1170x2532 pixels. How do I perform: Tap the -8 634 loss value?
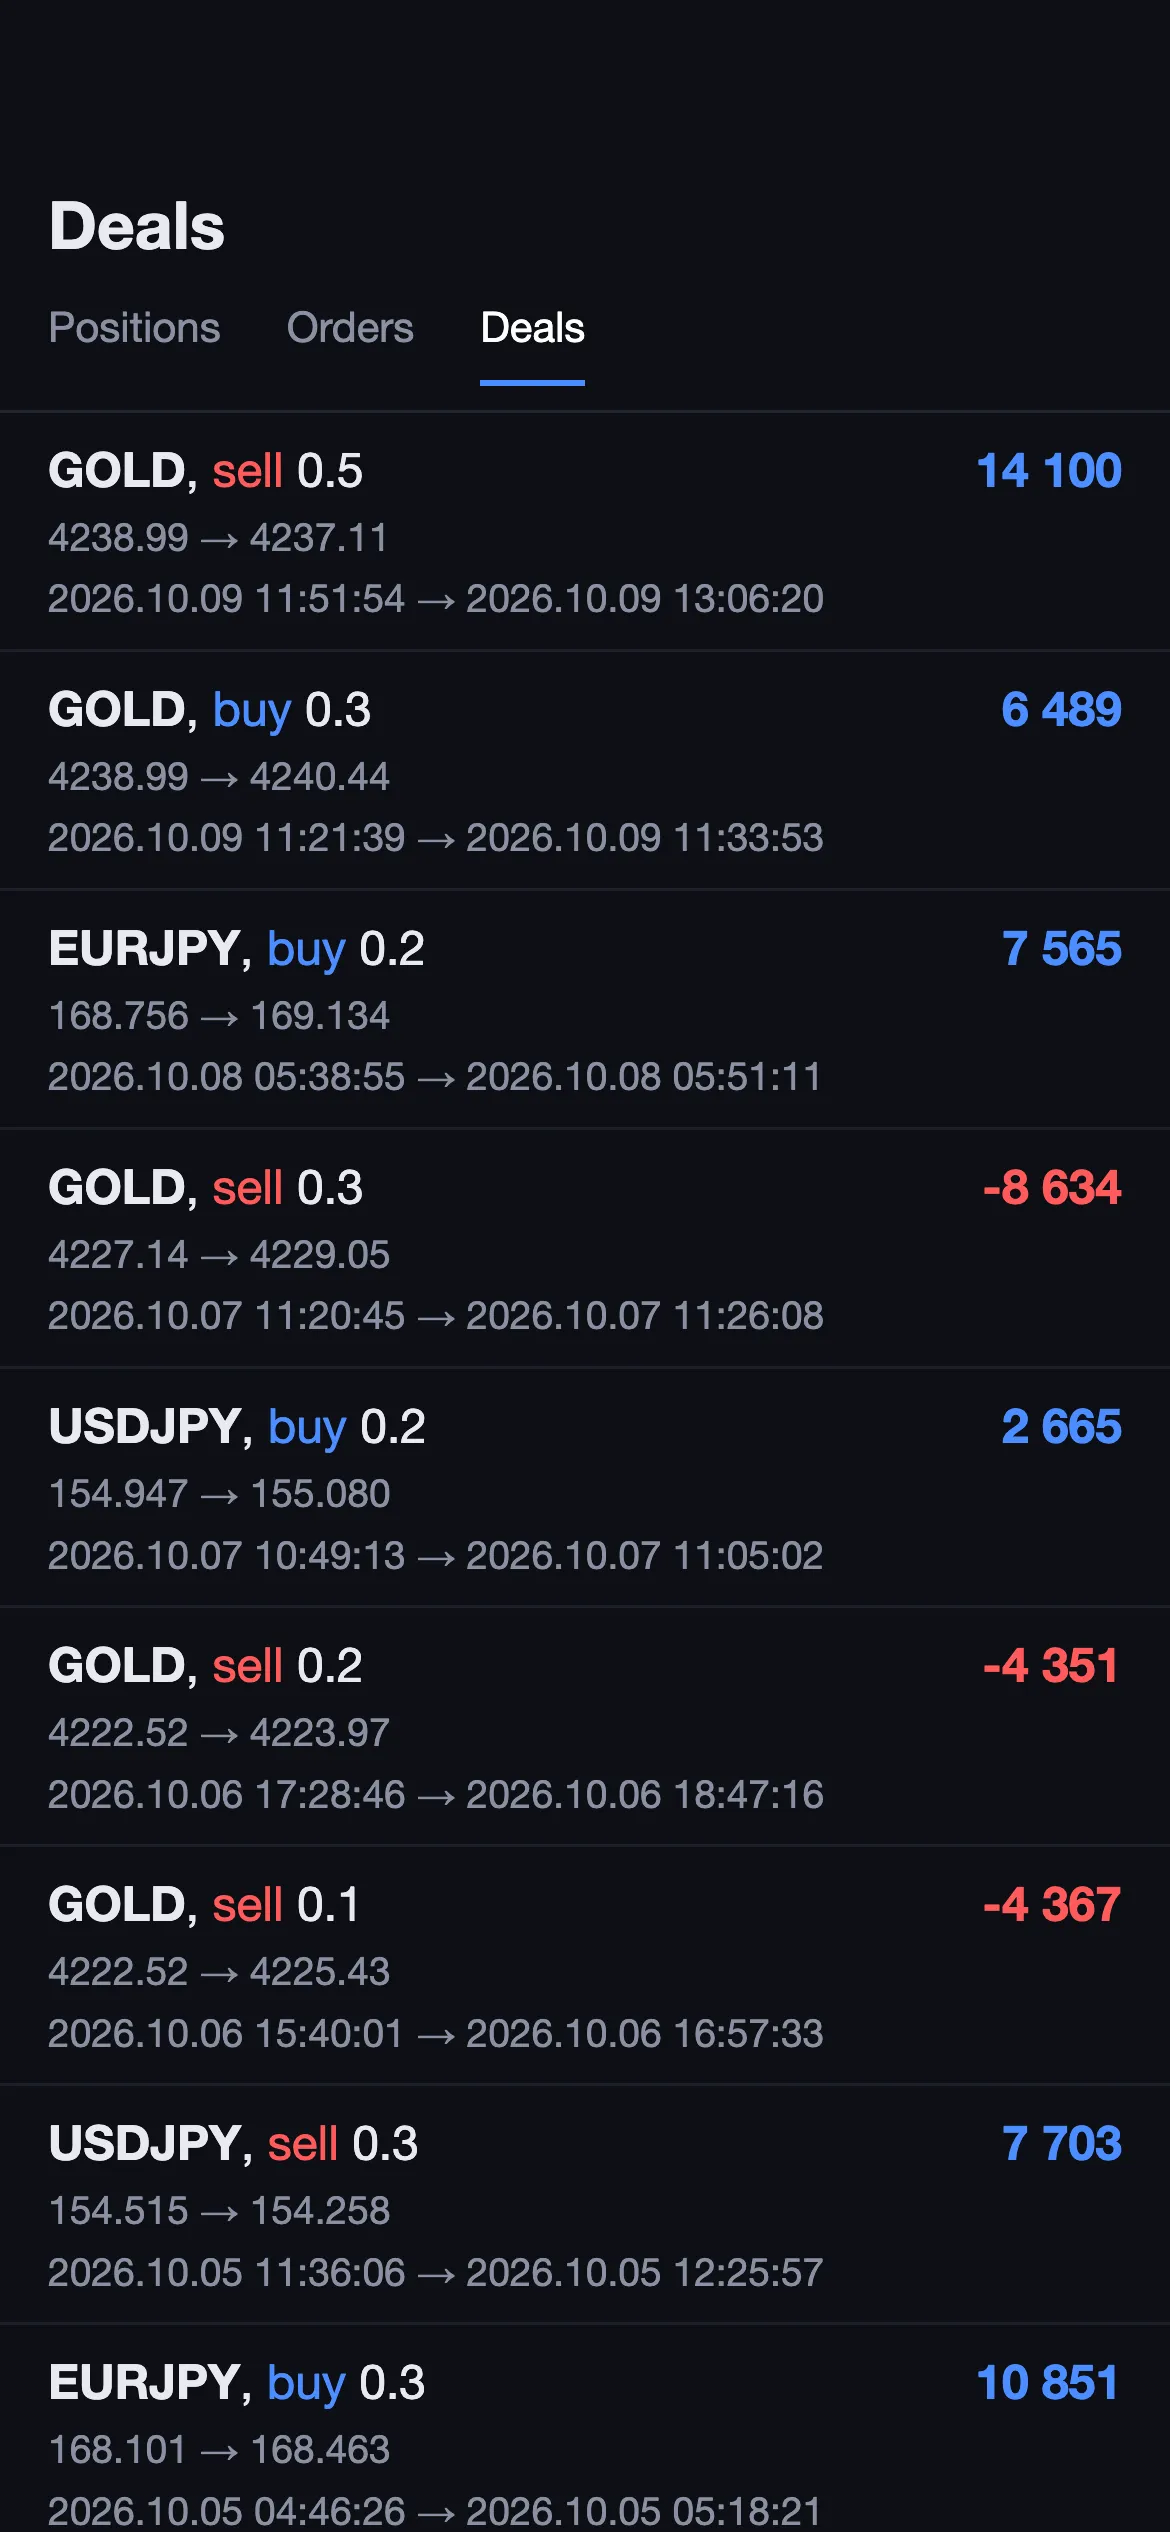(1052, 1188)
